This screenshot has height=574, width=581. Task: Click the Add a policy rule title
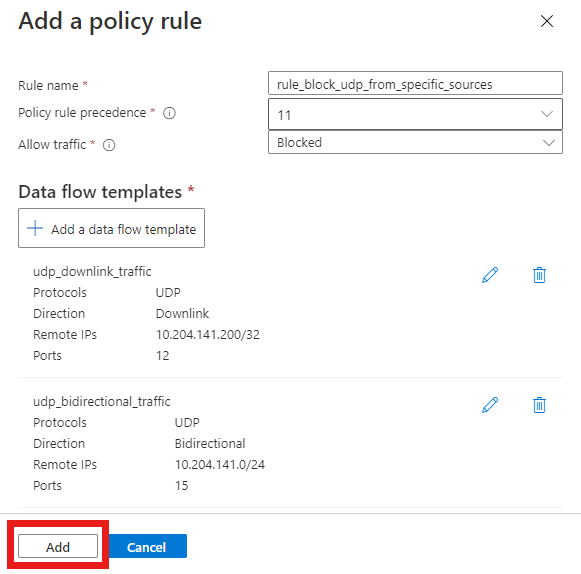point(110,21)
